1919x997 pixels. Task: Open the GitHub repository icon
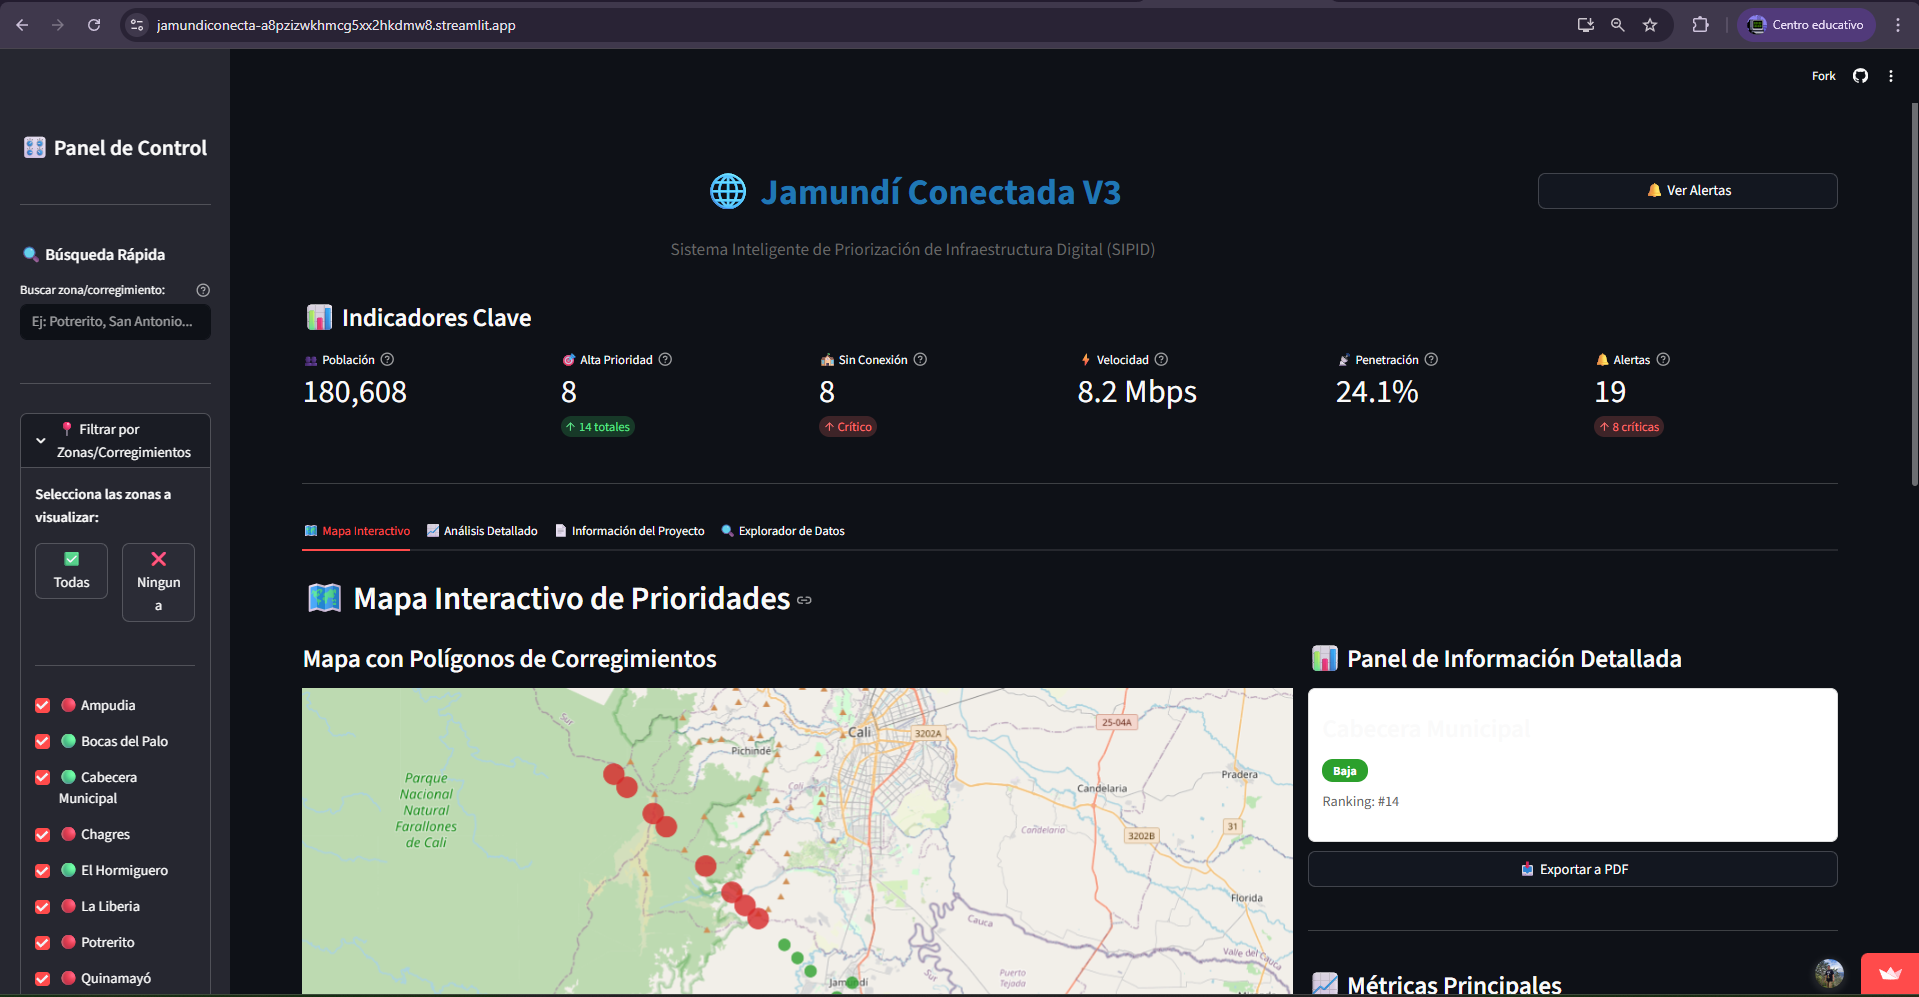point(1860,76)
